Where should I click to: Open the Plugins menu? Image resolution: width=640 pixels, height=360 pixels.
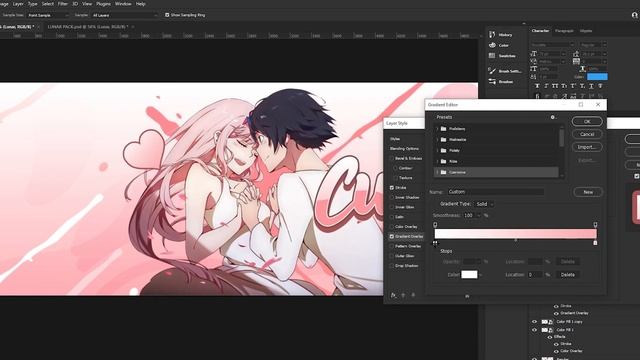[x=103, y=4]
